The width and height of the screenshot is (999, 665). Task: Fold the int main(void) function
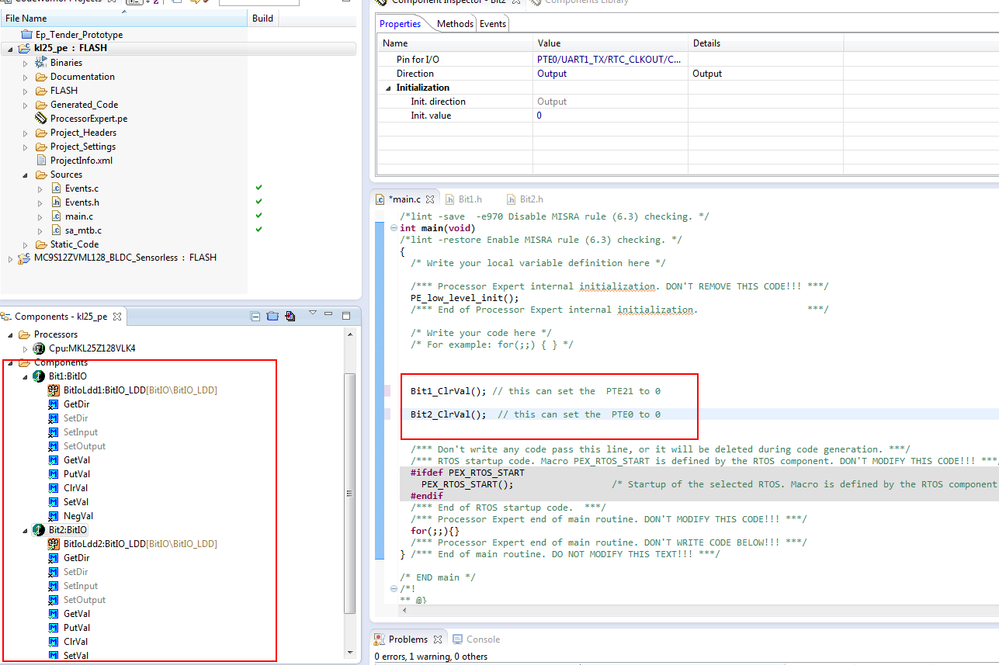(394, 228)
